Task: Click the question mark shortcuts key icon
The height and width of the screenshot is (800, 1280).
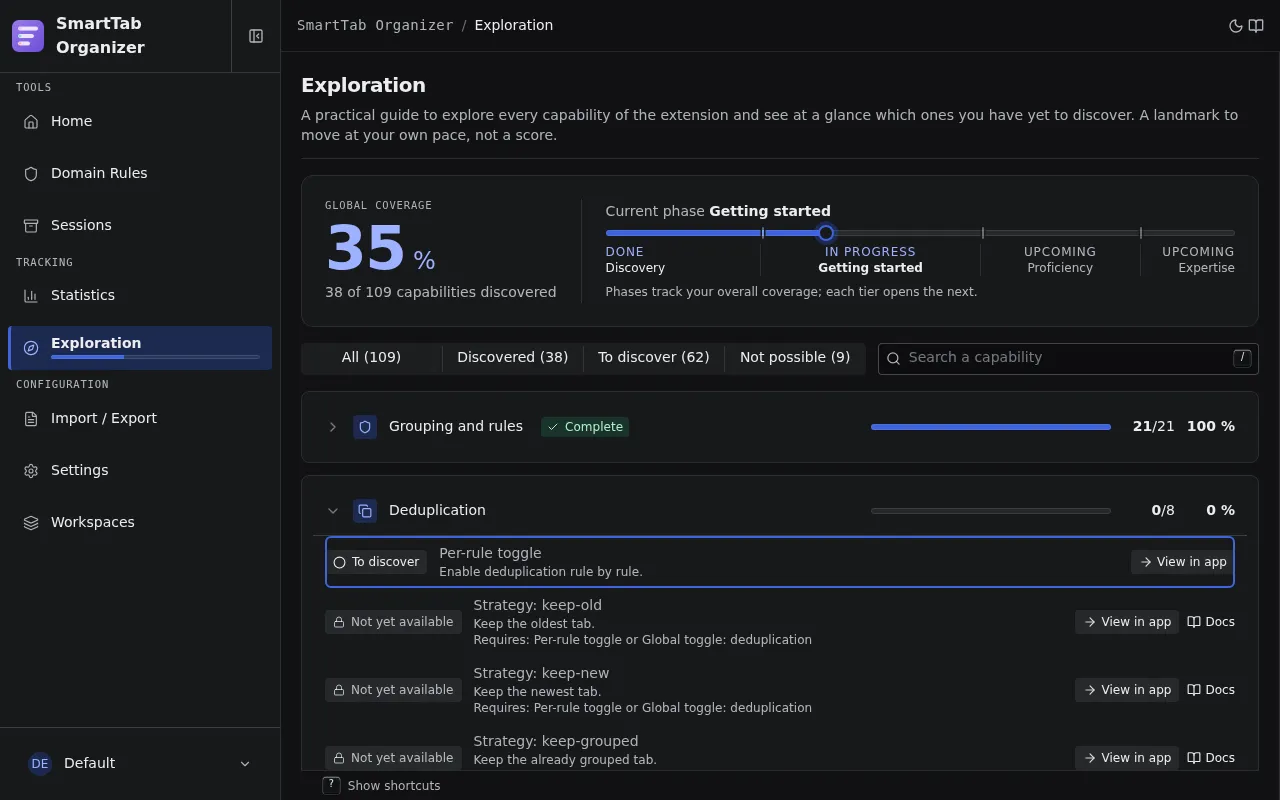Action: [332, 785]
